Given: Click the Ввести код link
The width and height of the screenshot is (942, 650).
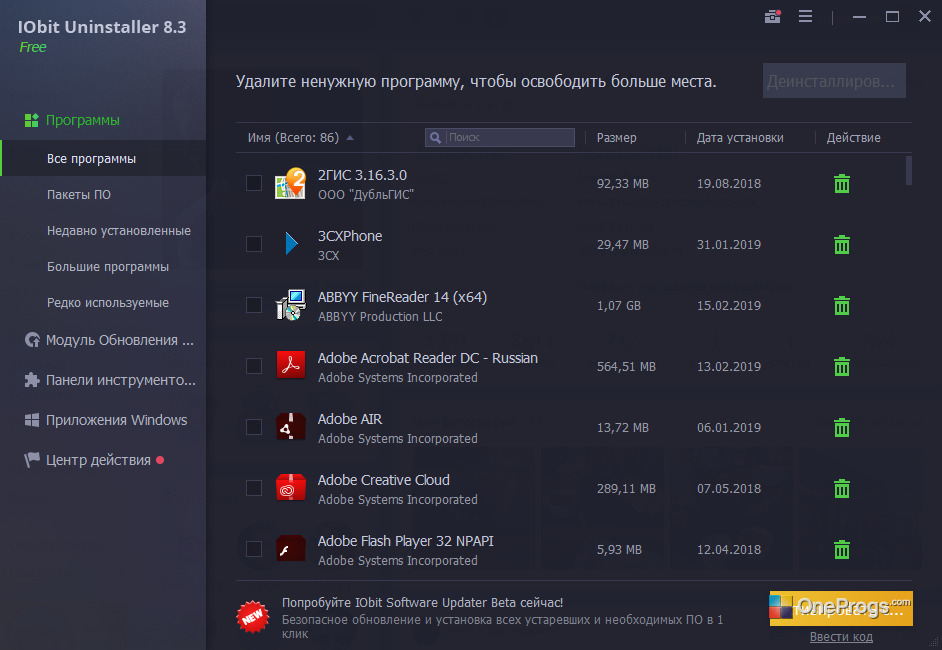Looking at the screenshot, I should click(x=841, y=637).
